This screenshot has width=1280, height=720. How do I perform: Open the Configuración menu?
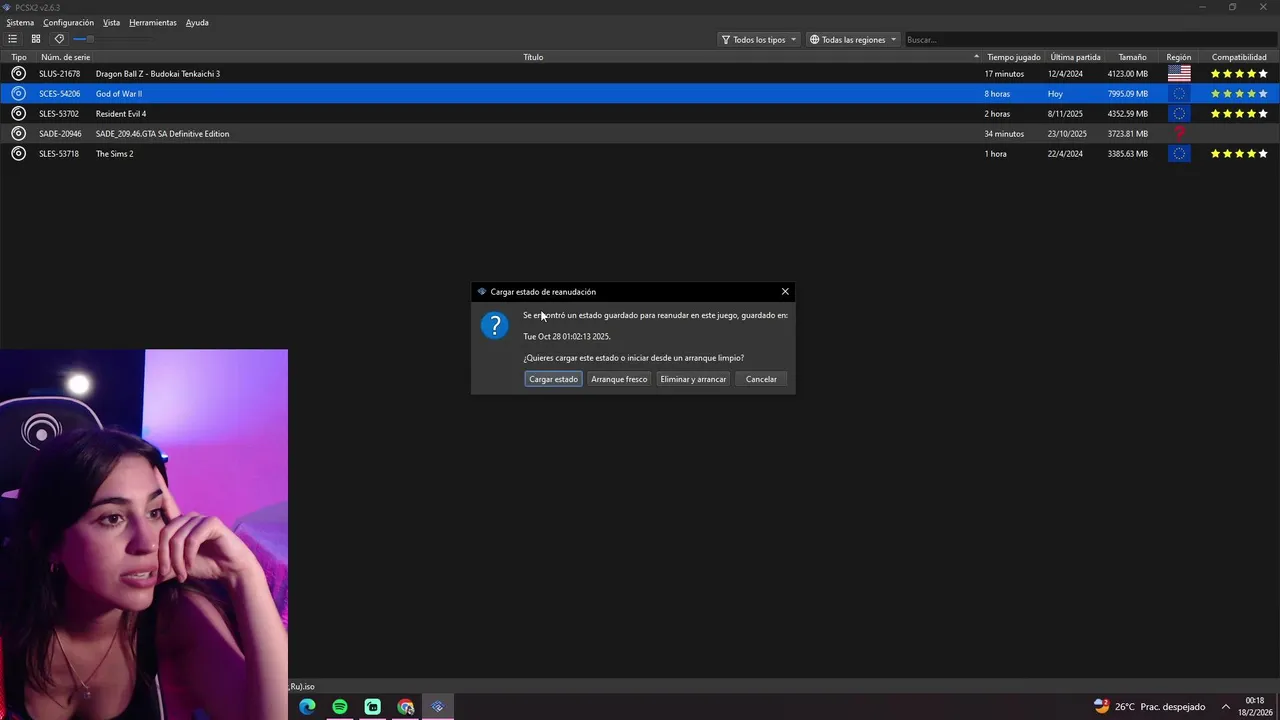pyautogui.click(x=68, y=22)
